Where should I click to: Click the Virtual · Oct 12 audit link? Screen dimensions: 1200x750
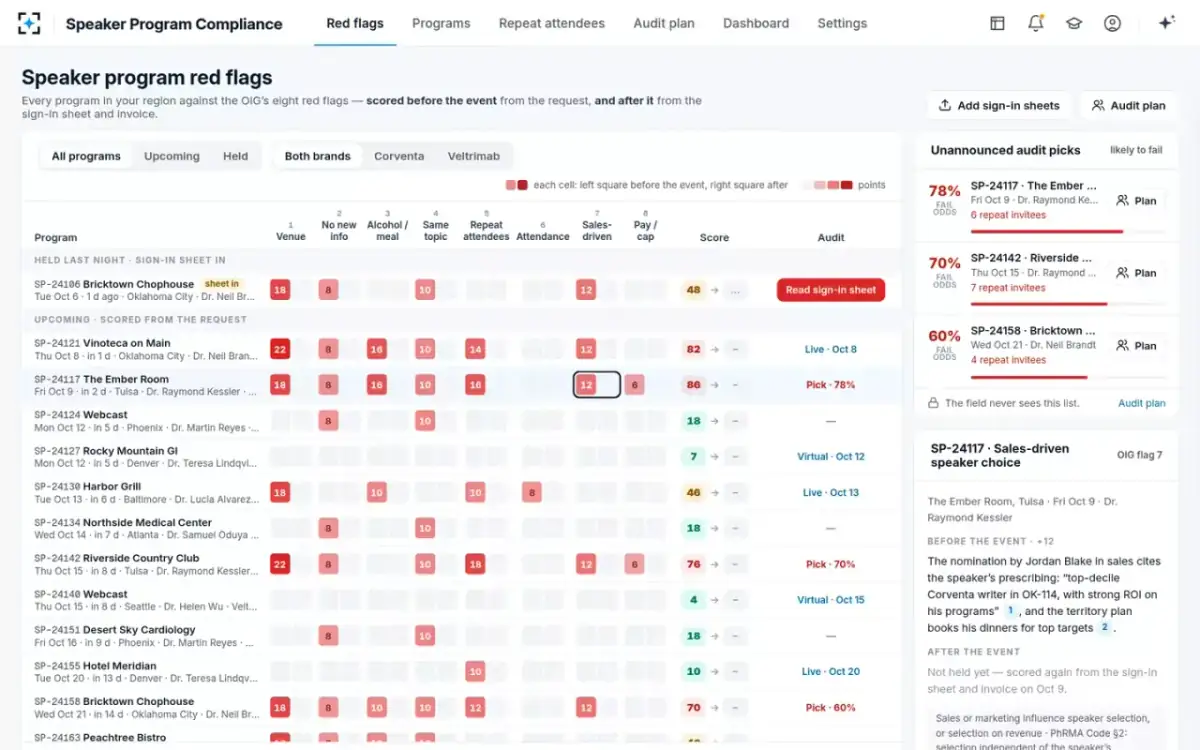coord(830,457)
